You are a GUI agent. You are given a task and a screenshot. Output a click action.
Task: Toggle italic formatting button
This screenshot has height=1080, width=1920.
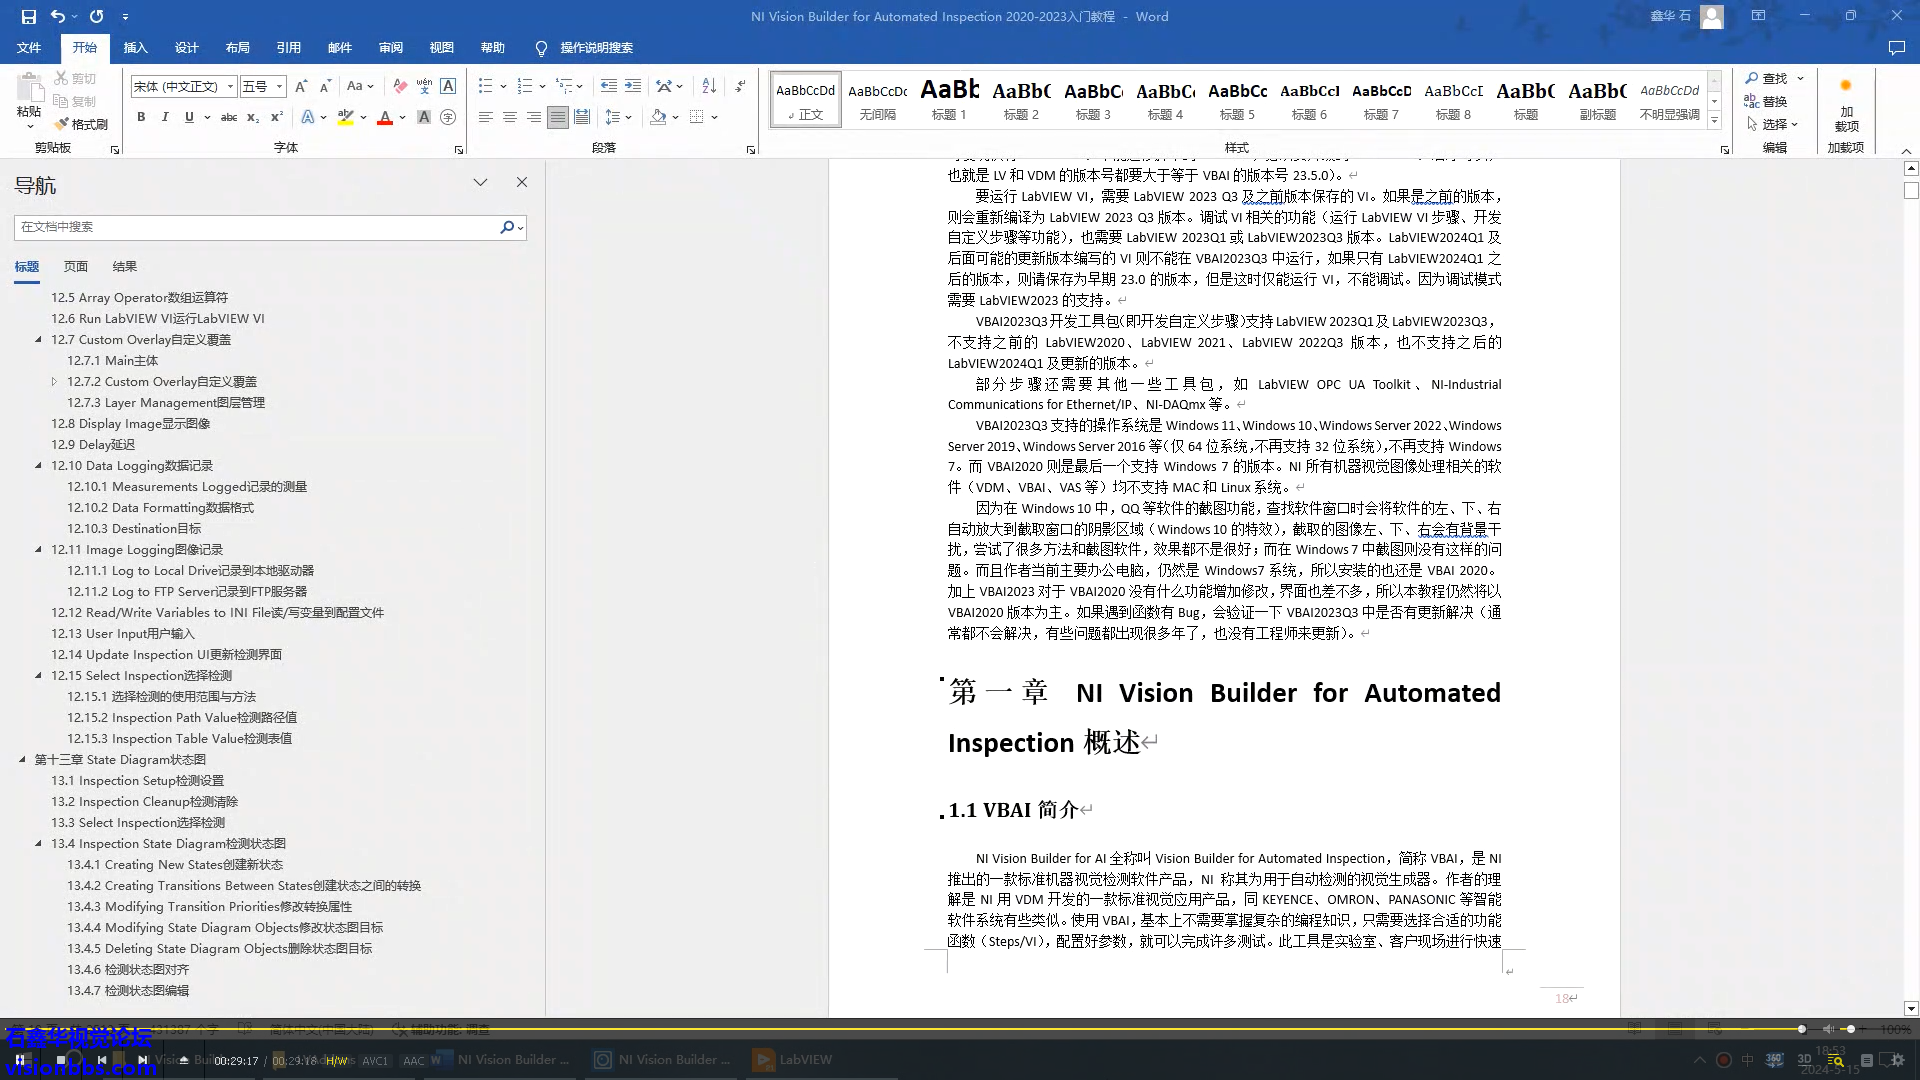coord(165,117)
